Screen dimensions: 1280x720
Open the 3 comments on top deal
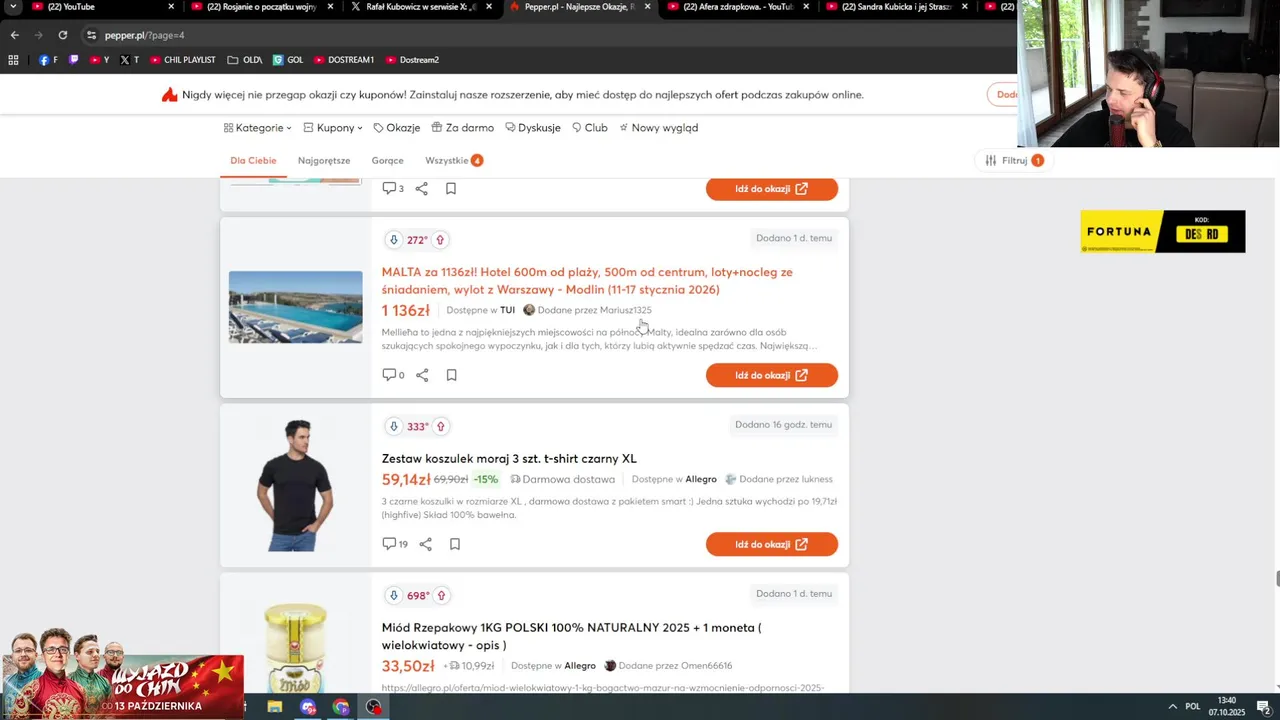tap(393, 188)
